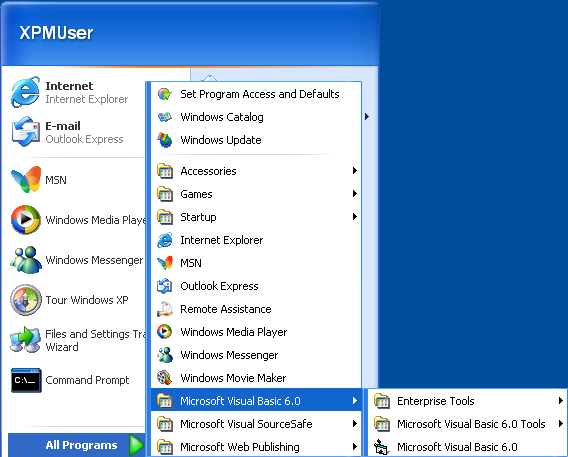Screen dimensions: 568x457
Task: Click the Set Program Access and Defaults icon
Action: click(x=165, y=94)
